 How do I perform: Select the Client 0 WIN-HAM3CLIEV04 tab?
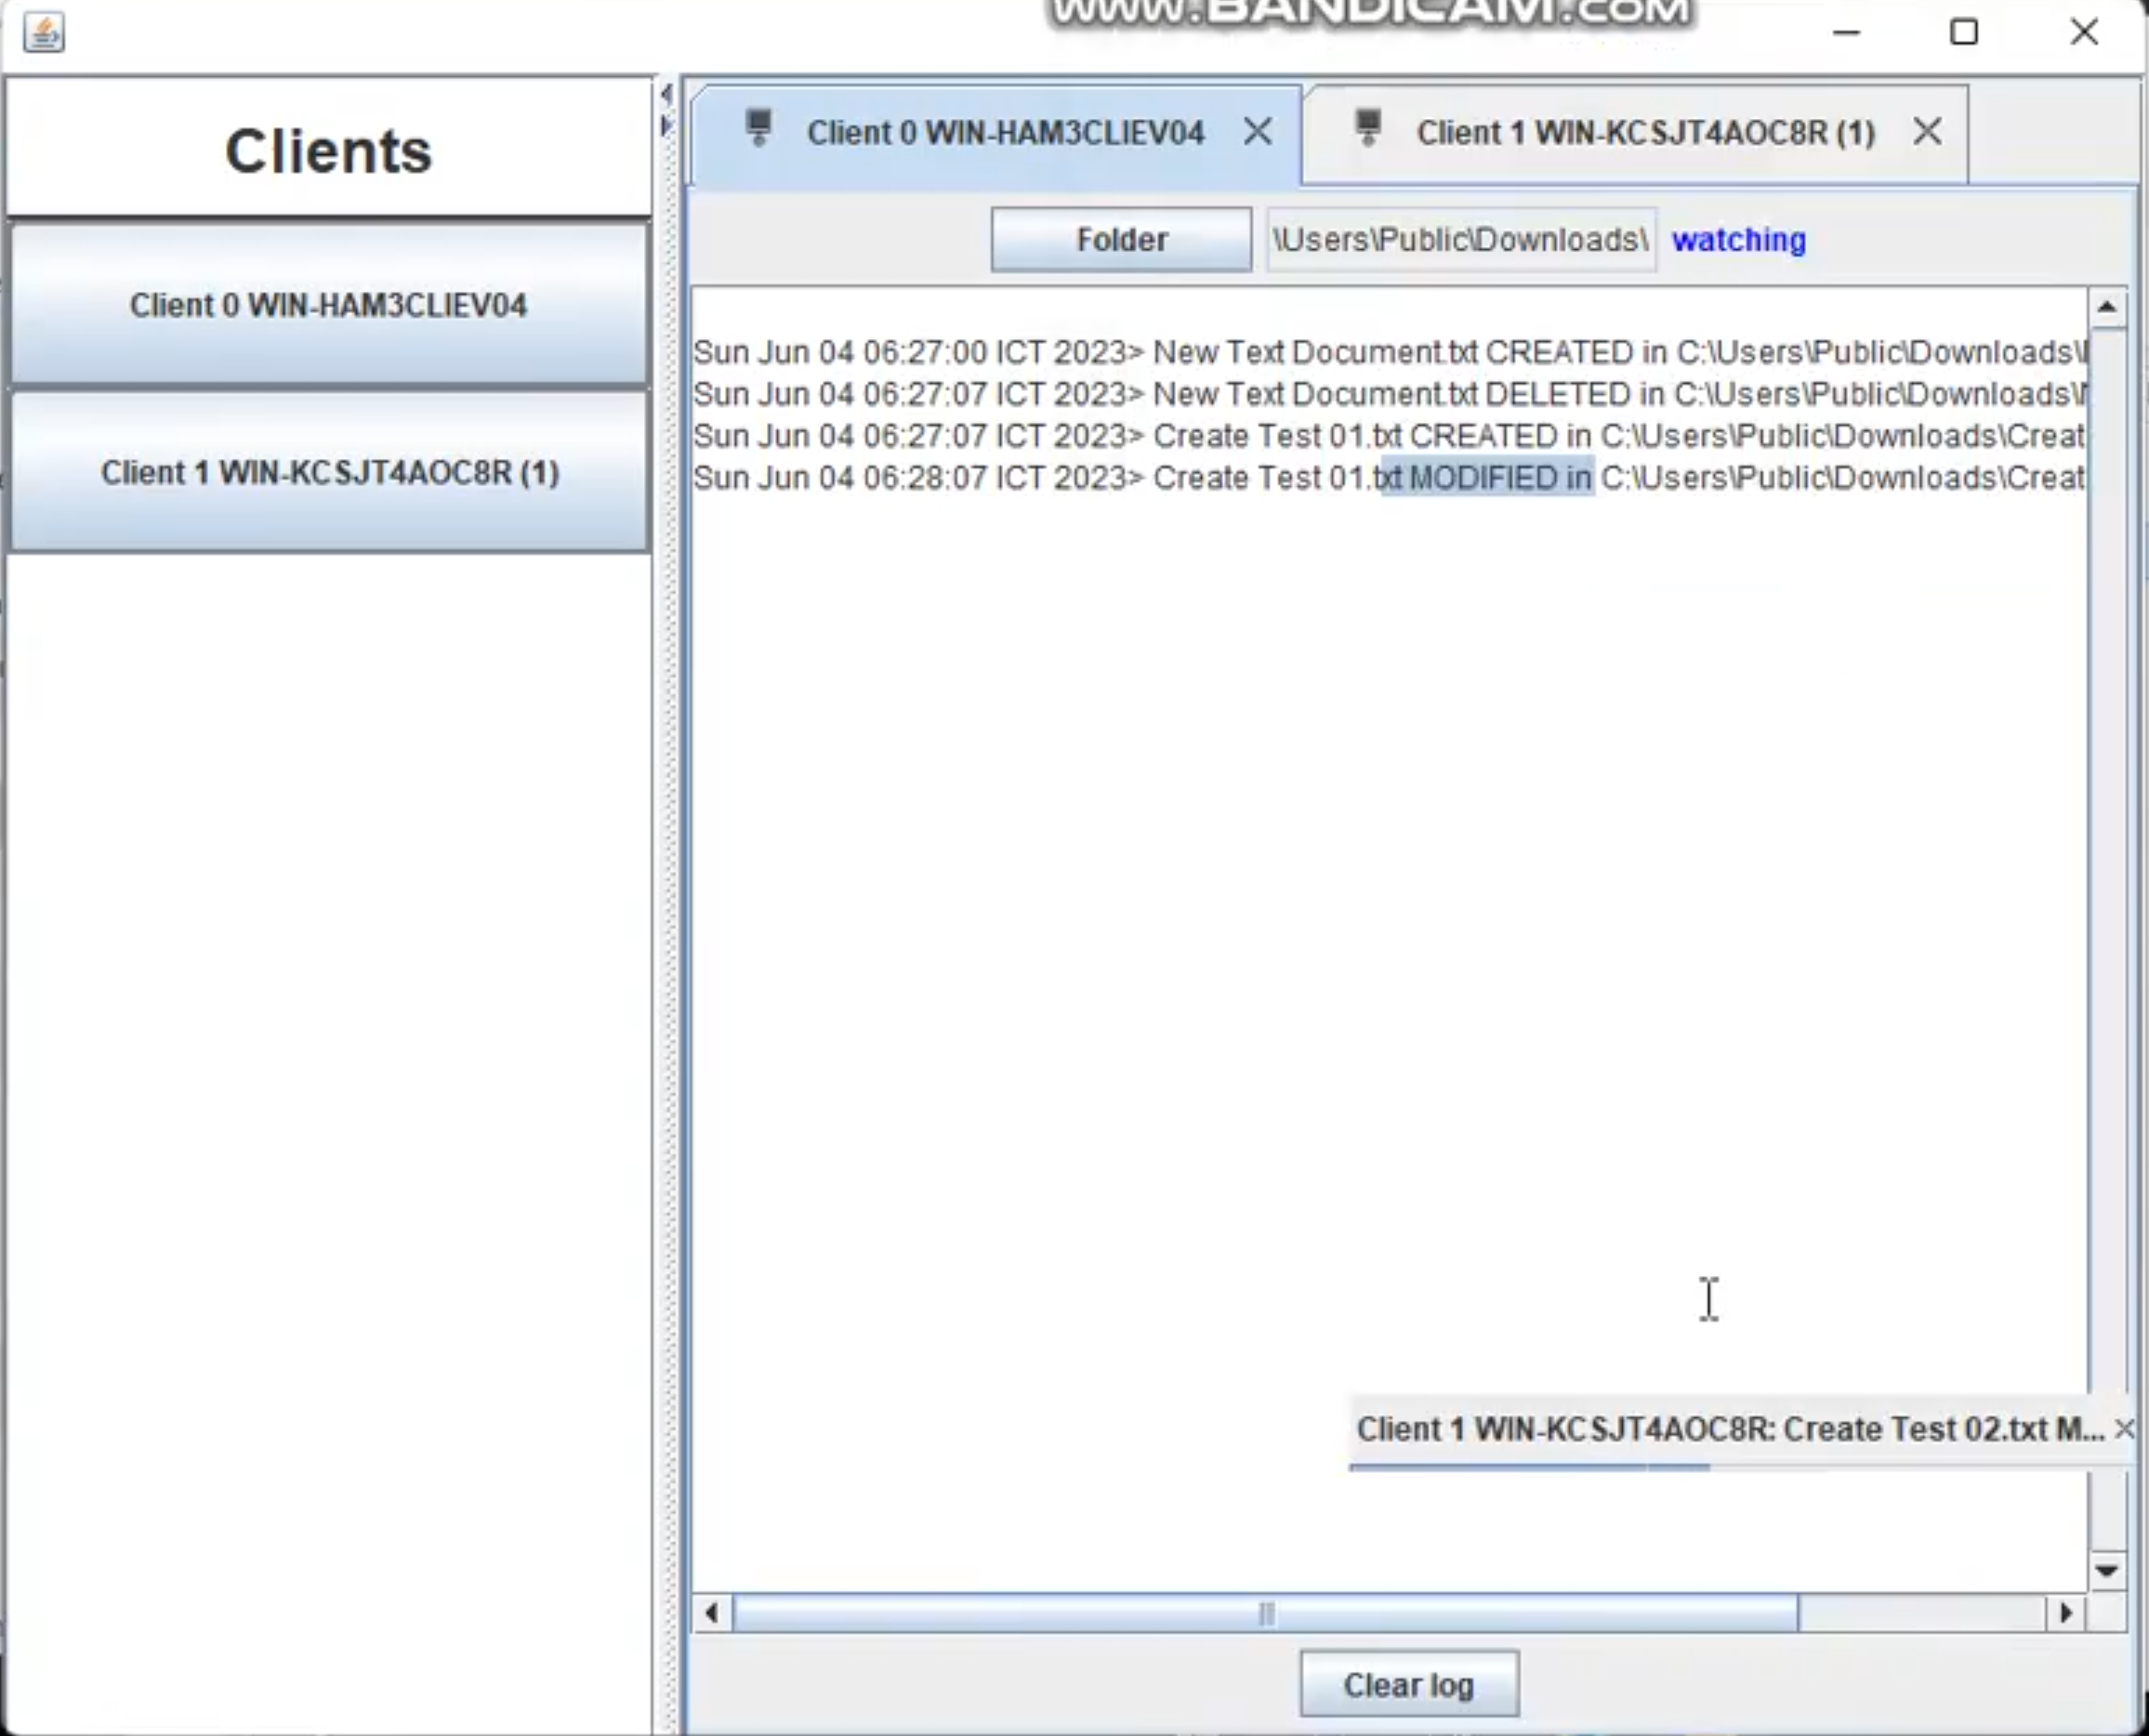coord(1004,133)
